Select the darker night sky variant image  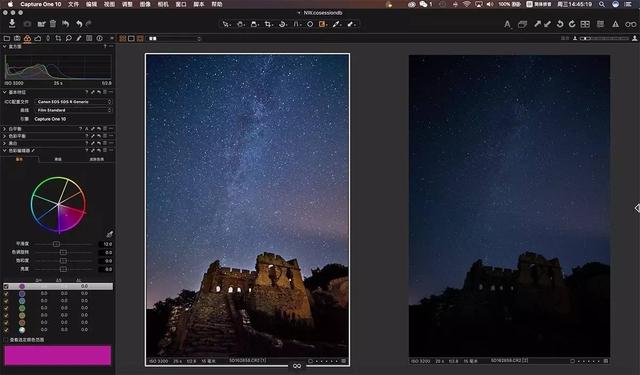(509, 206)
